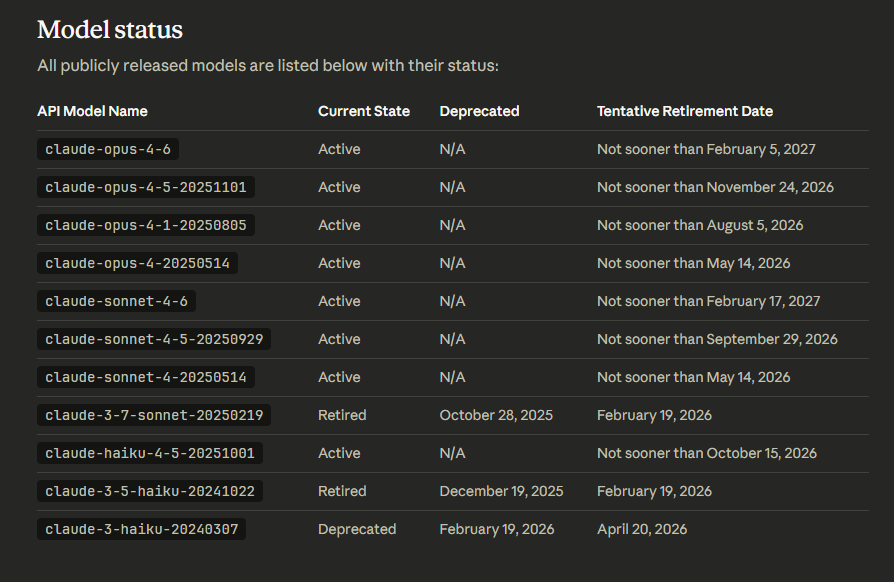Viewport: 894px width, 582px height.
Task: Select claude-3-7-sonnet-20250219 model name
Action: click(x=154, y=415)
